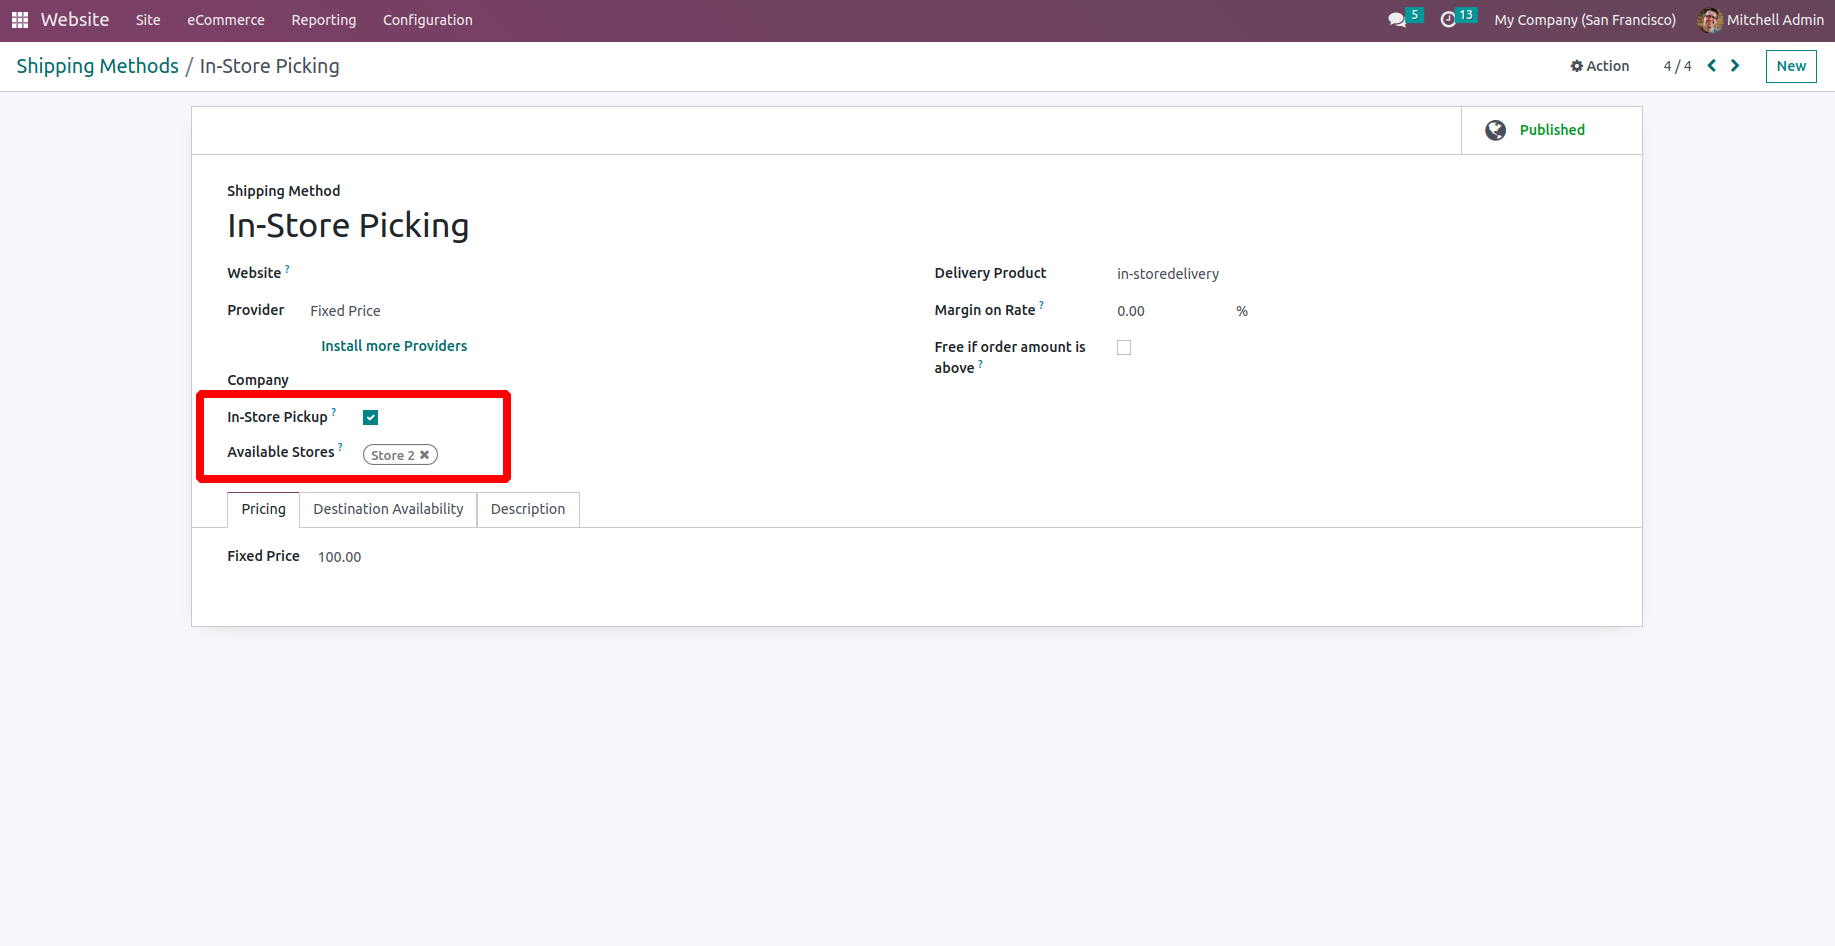Go to previous record arrow
This screenshot has height=946, width=1835.
pyautogui.click(x=1712, y=66)
